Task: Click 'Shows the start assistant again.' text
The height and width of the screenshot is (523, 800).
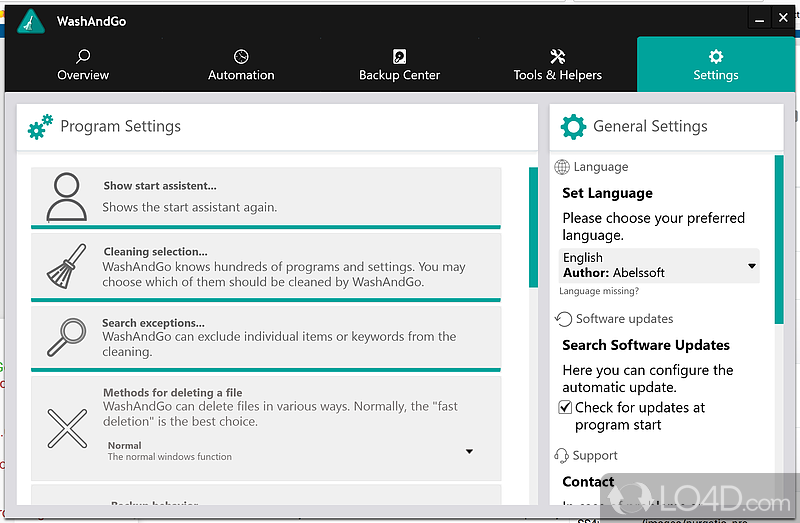Action: 189,207
